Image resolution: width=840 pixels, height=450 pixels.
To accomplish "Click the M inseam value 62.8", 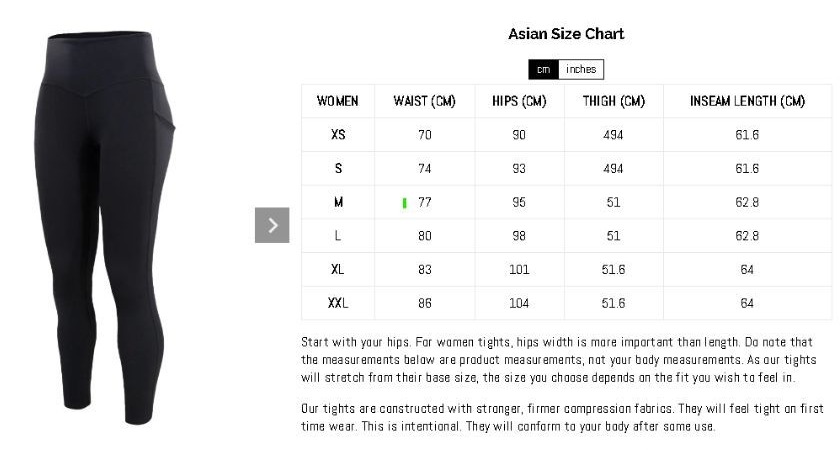I will point(747,202).
